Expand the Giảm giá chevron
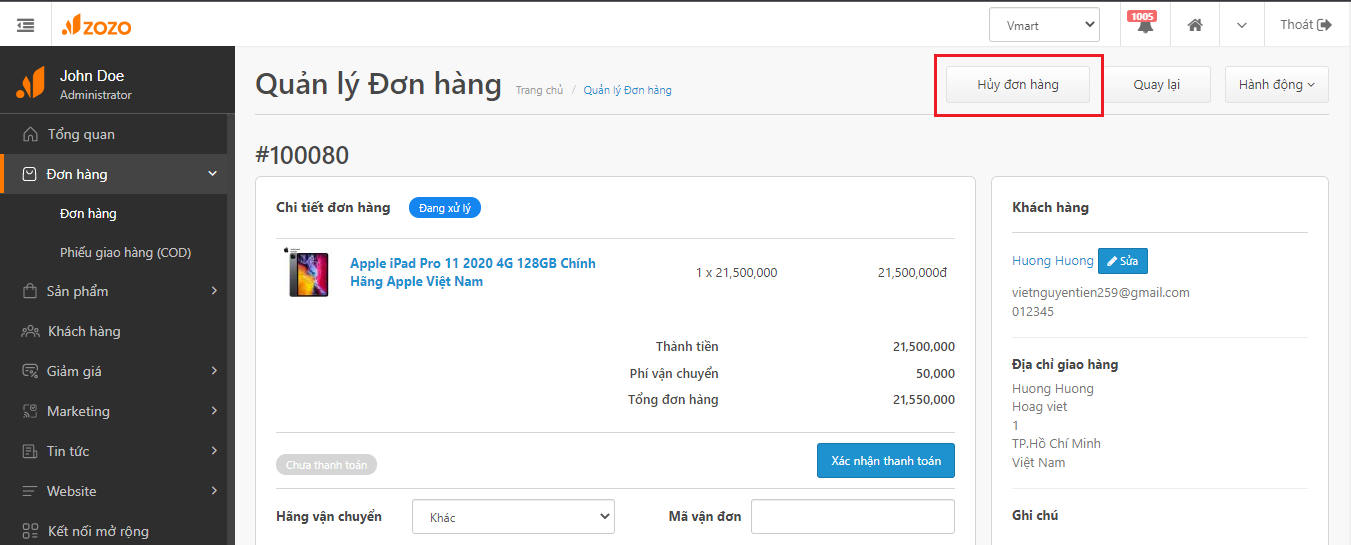 [x=214, y=371]
